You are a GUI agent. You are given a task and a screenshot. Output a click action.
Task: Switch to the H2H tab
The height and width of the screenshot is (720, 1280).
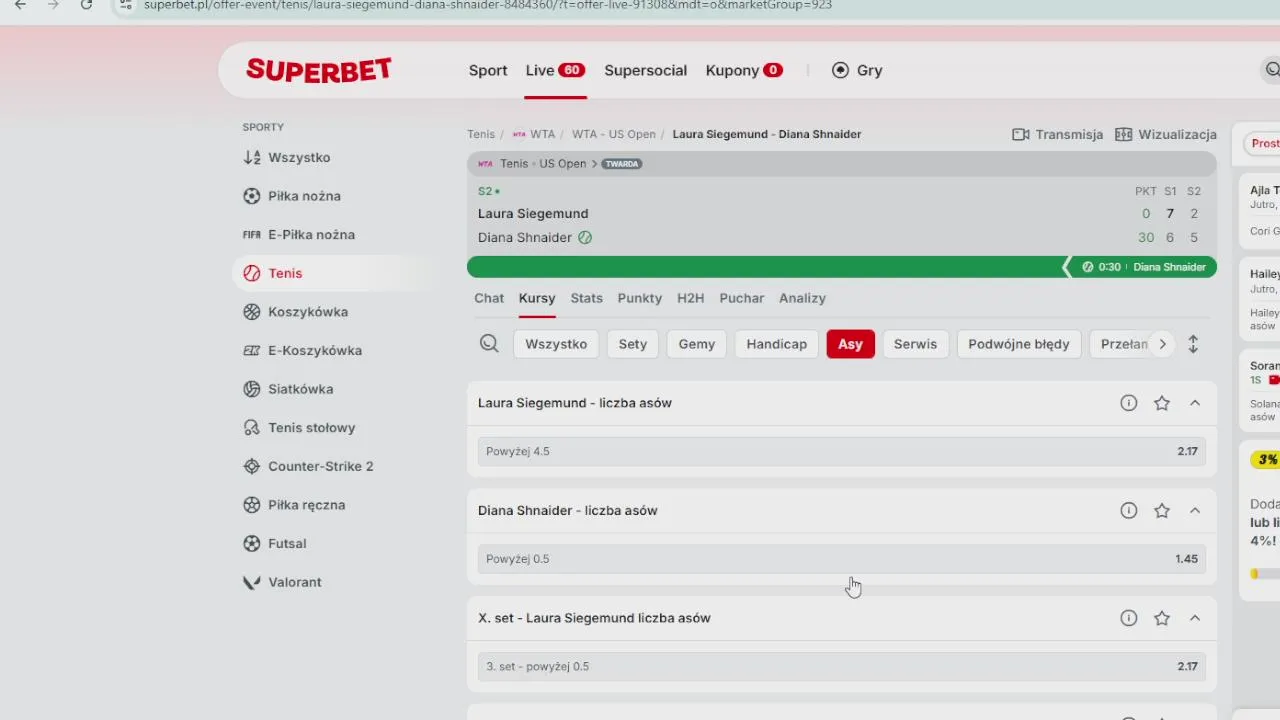(690, 298)
